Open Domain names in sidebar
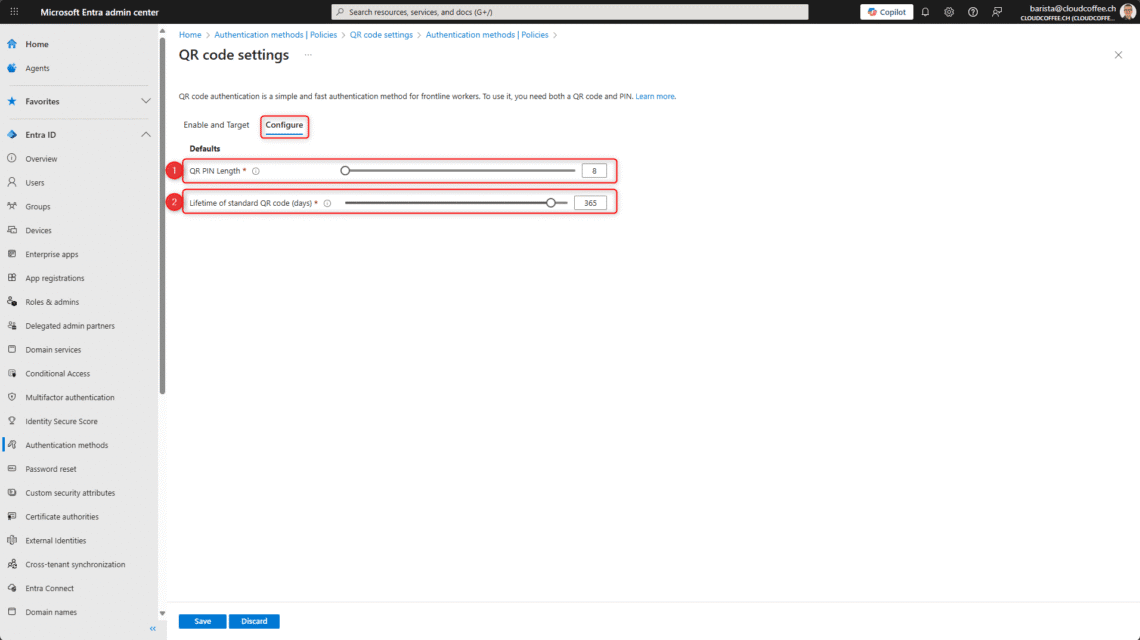 [51, 612]
